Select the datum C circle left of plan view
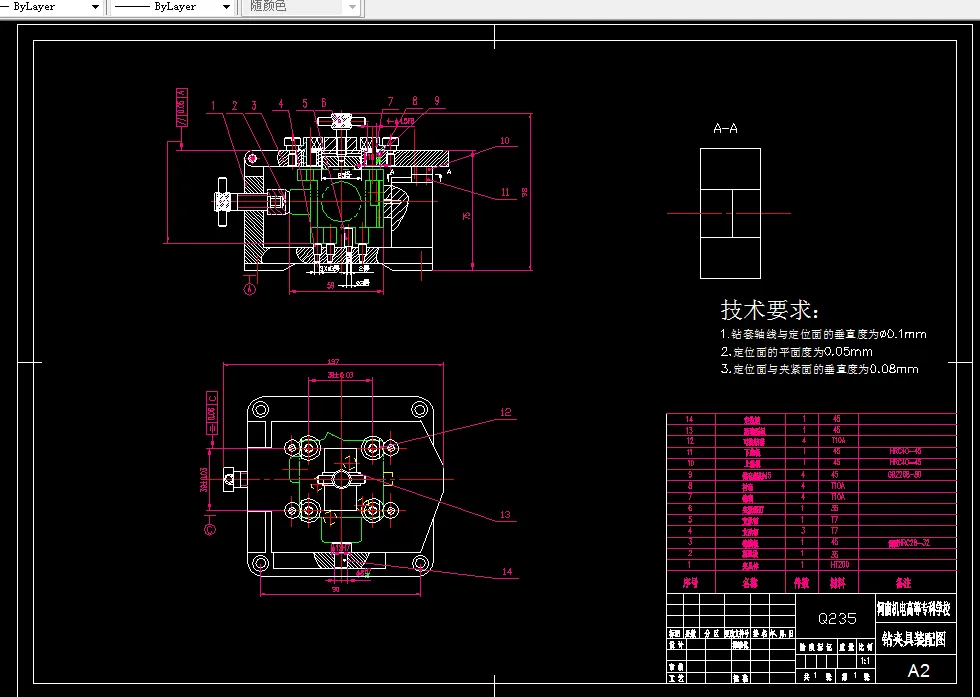This screenshot has height=697, width=980. 210,529
